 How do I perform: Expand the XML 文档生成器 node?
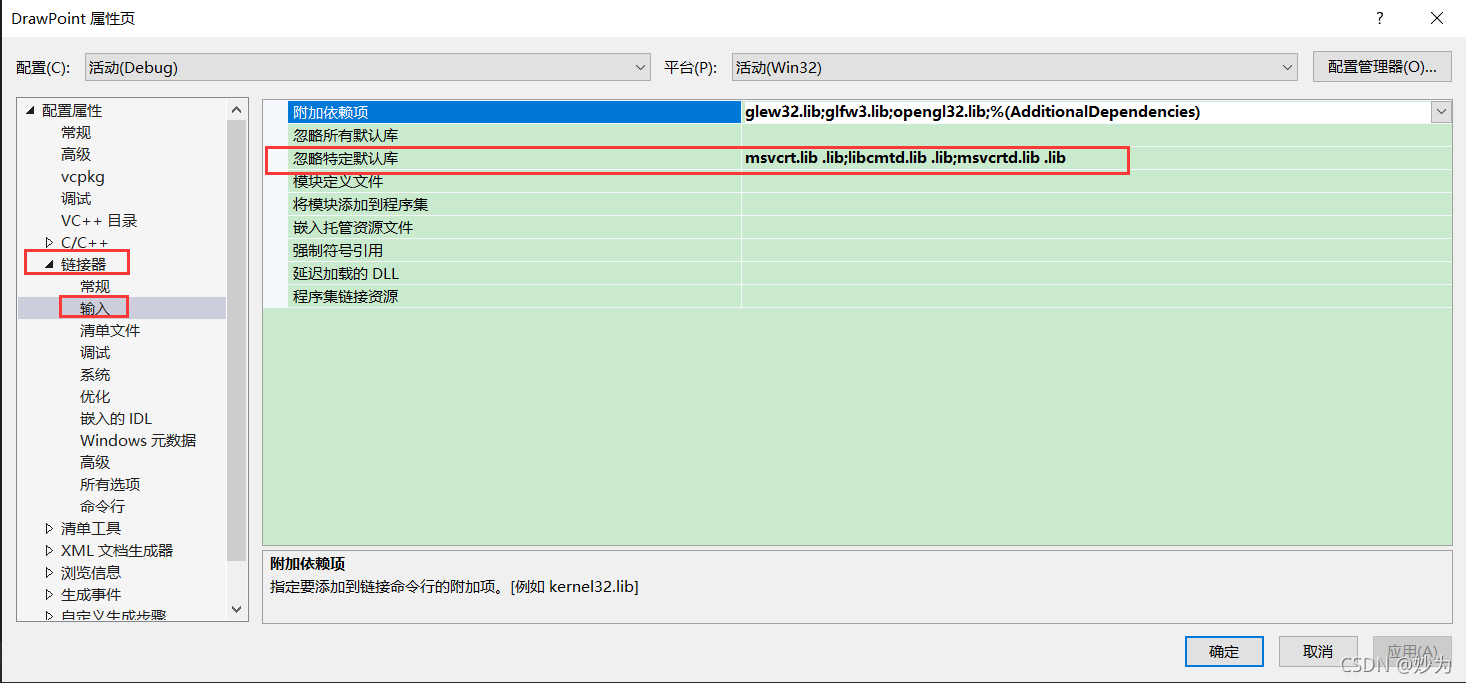[x=50, y=551]
